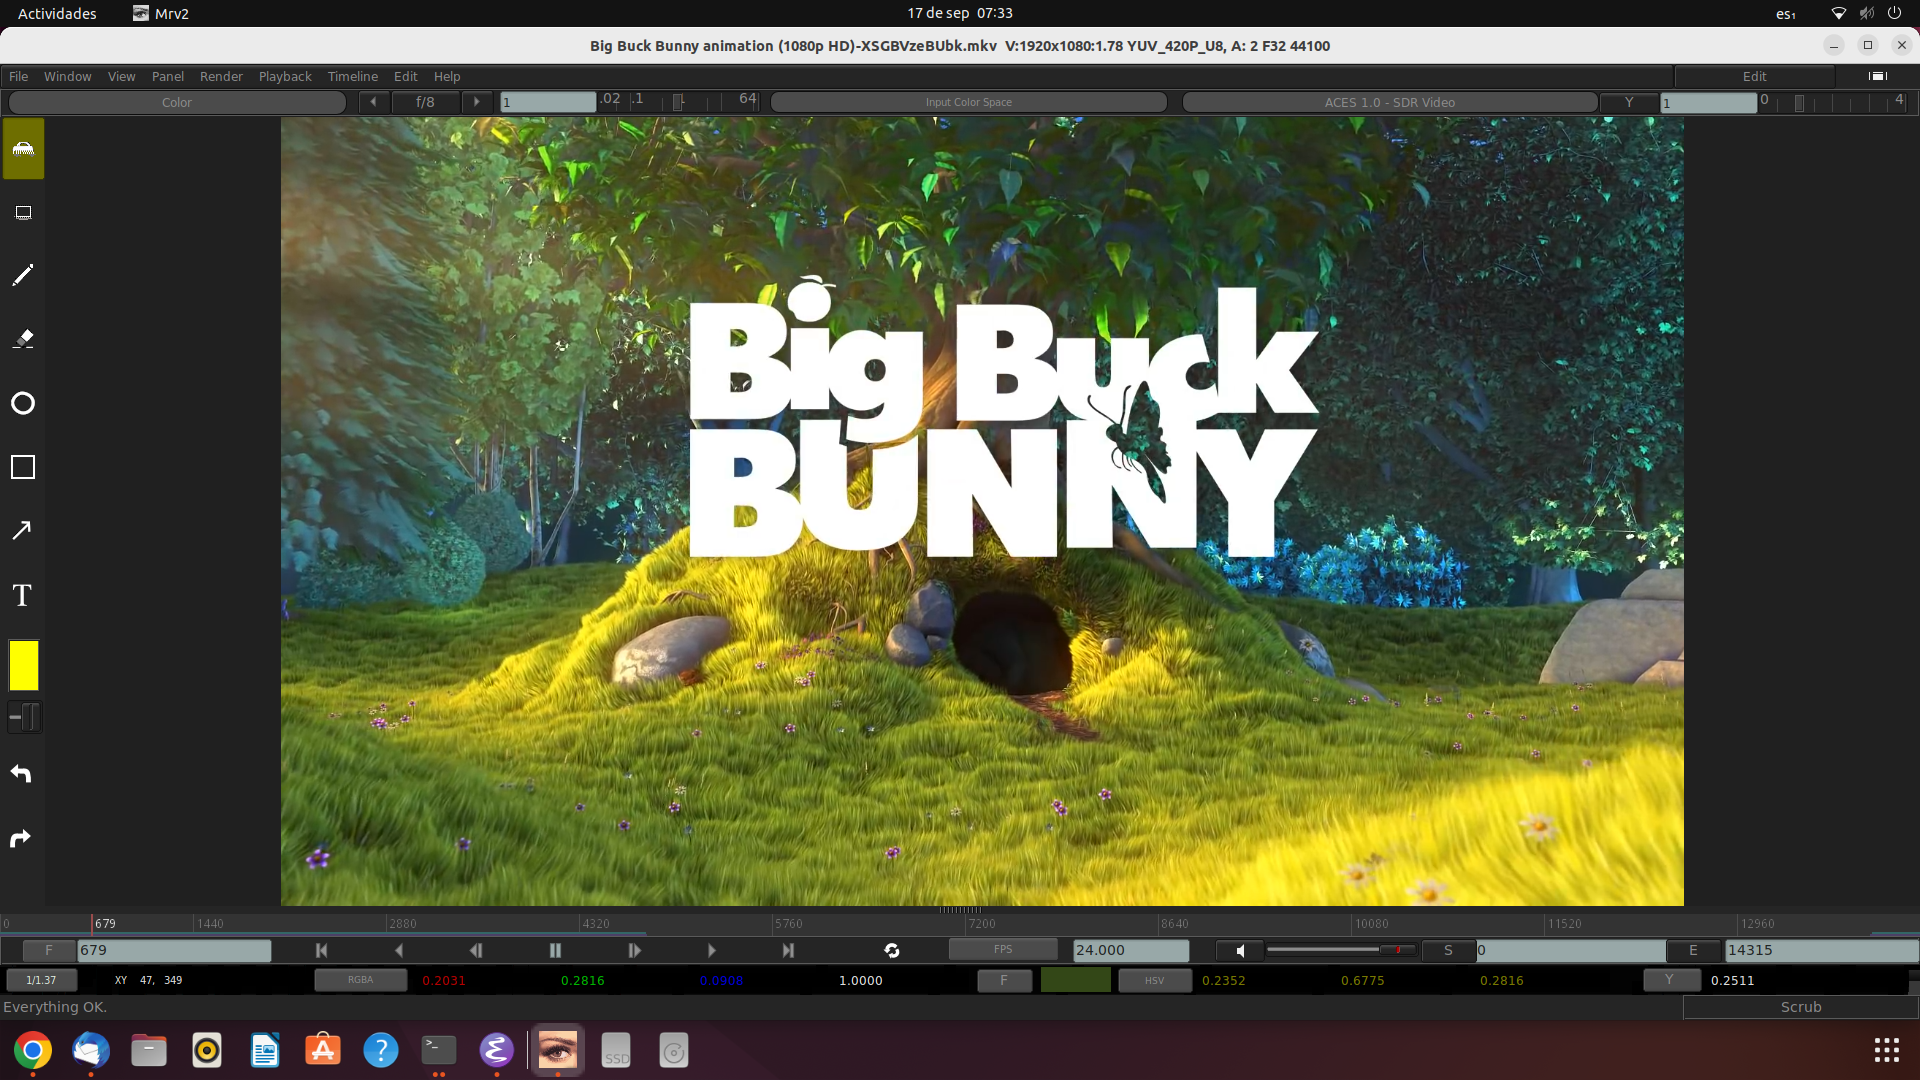Open the FPS preset dropdown

click(x=1003, y=949)
